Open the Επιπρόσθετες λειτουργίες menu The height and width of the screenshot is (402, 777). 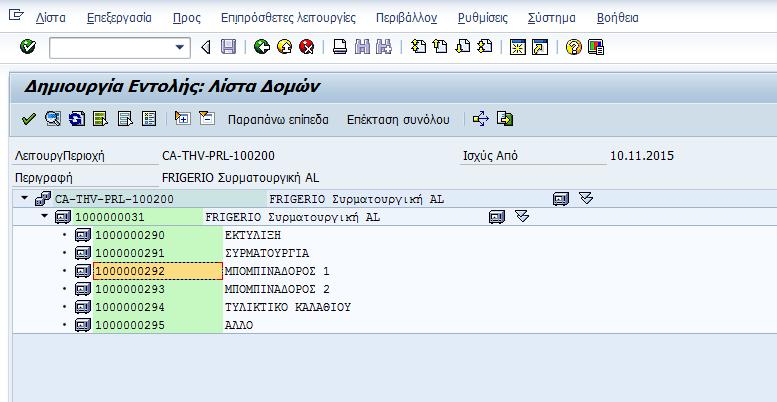click(x=288, y=18)
